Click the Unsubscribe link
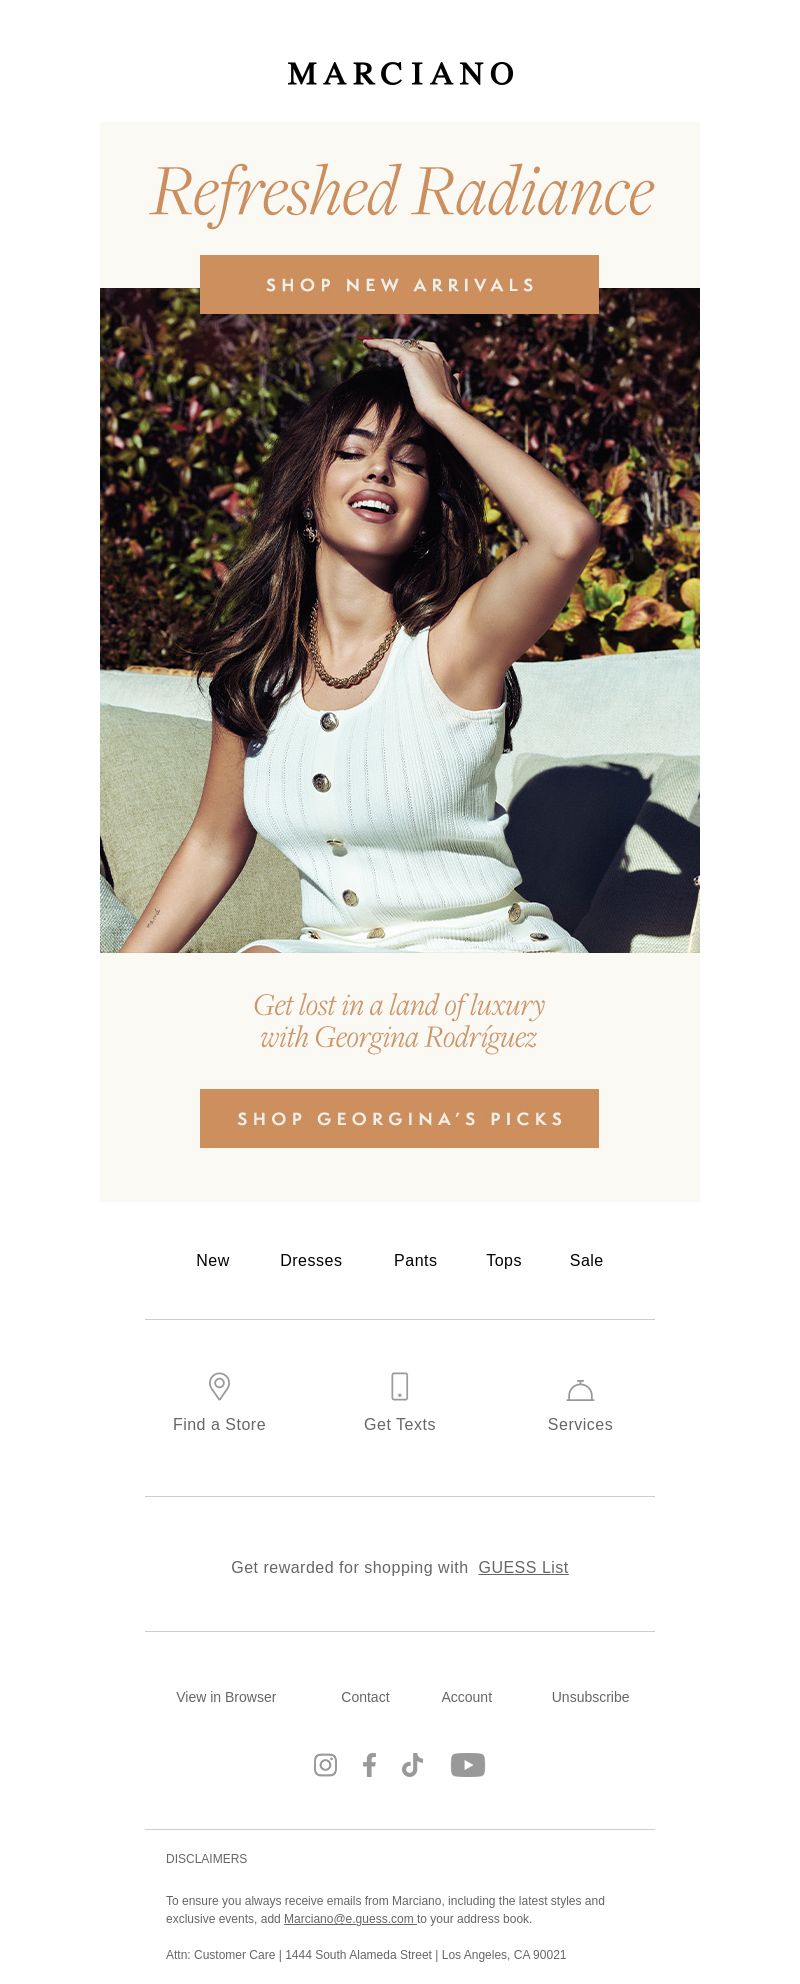The width and height of the screenshot is (800, 1984). pyautogui.click(x=590, y=1697)
